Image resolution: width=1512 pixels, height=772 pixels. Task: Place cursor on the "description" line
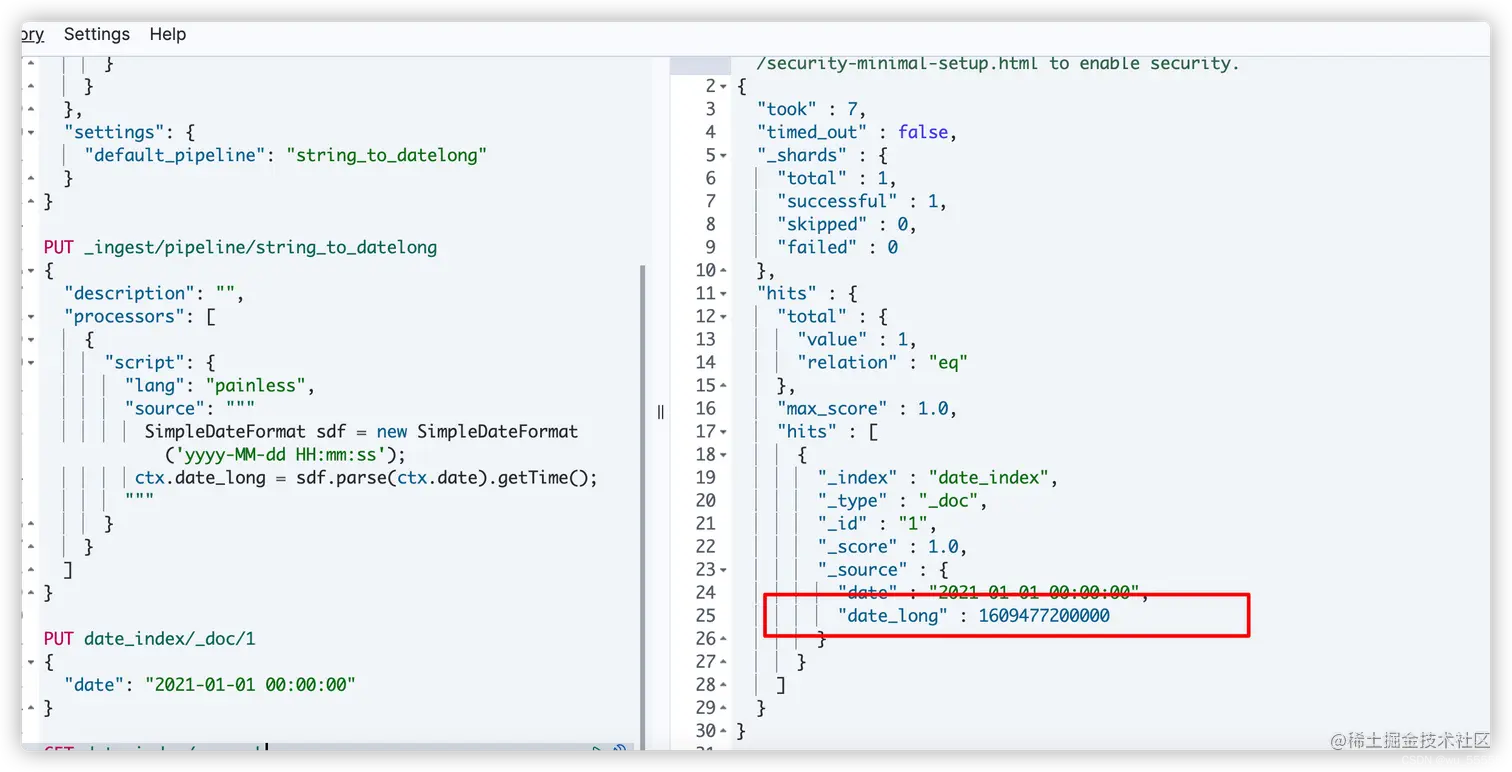pyautogui.click(x=154, y=293)
